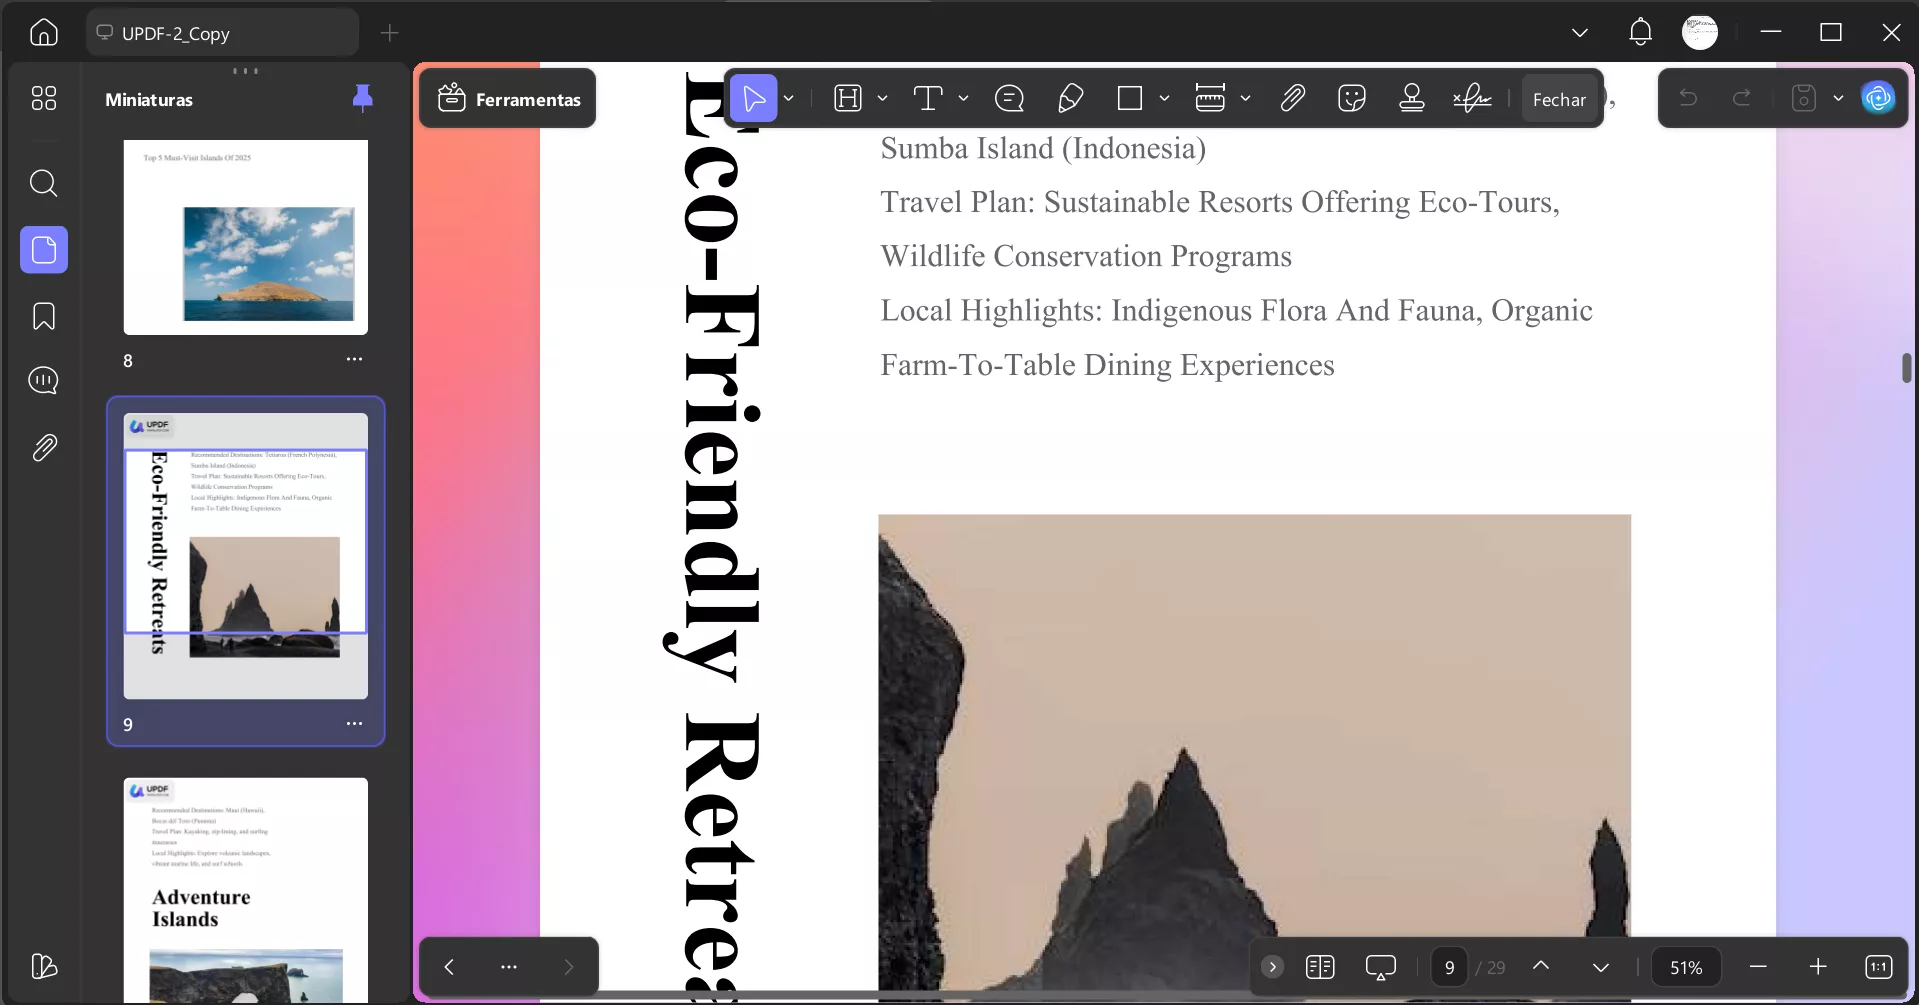
Task: Click the zoom in plus button
Action: (x=1818, y=967)
